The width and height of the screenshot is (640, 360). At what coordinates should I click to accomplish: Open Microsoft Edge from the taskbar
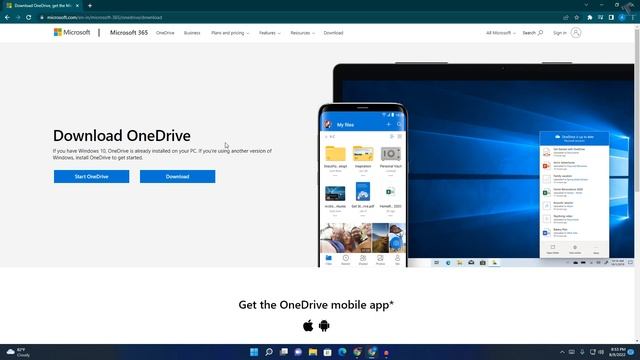[342, 352]
